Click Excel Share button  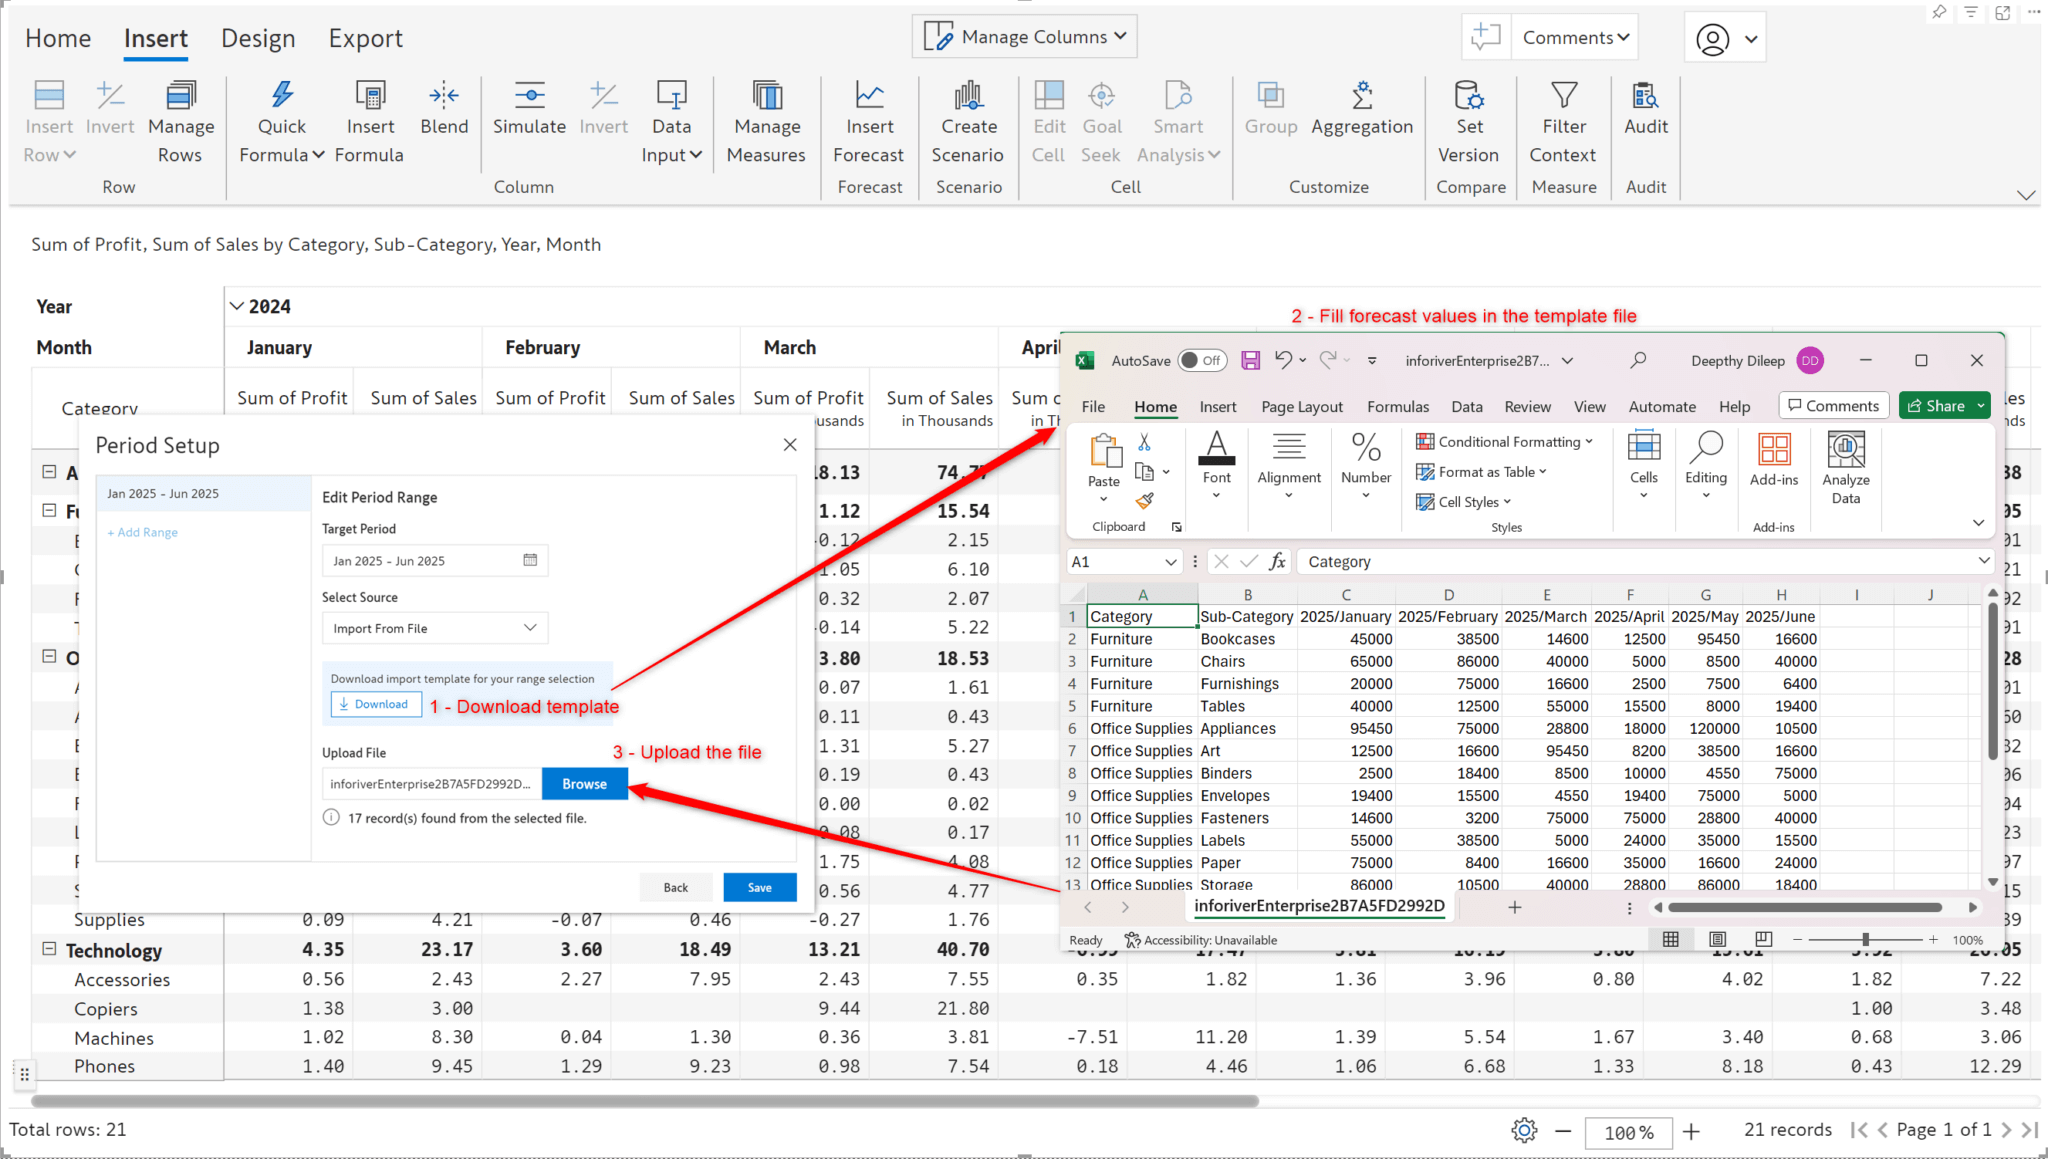1944,406
